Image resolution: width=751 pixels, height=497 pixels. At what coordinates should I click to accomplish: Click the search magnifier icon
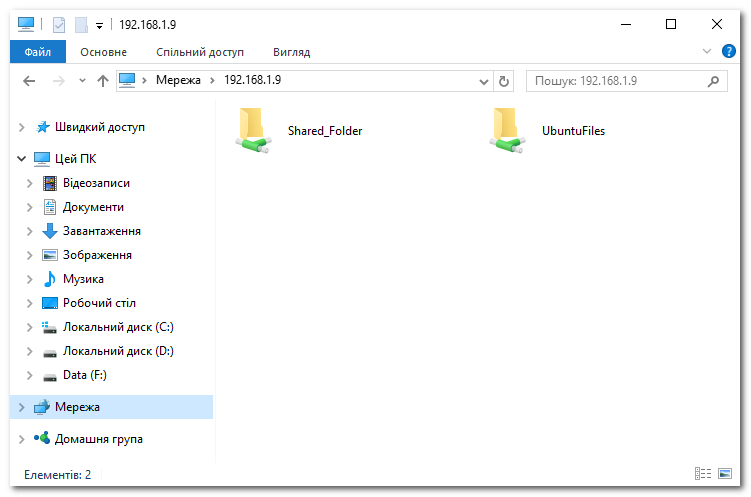pos(713,81)
